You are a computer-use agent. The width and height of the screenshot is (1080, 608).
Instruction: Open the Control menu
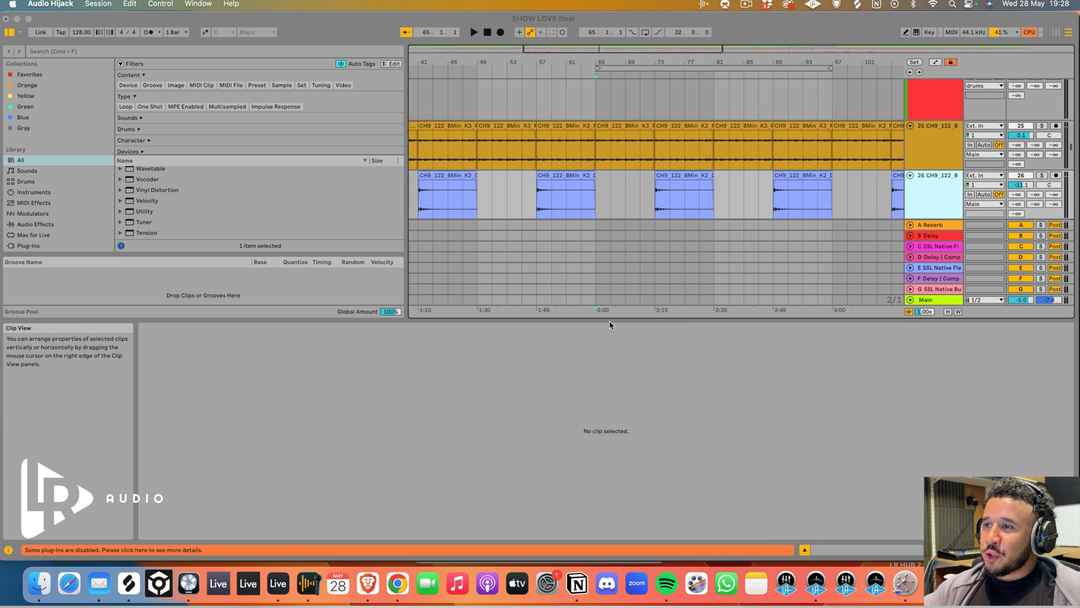(160, 4)
